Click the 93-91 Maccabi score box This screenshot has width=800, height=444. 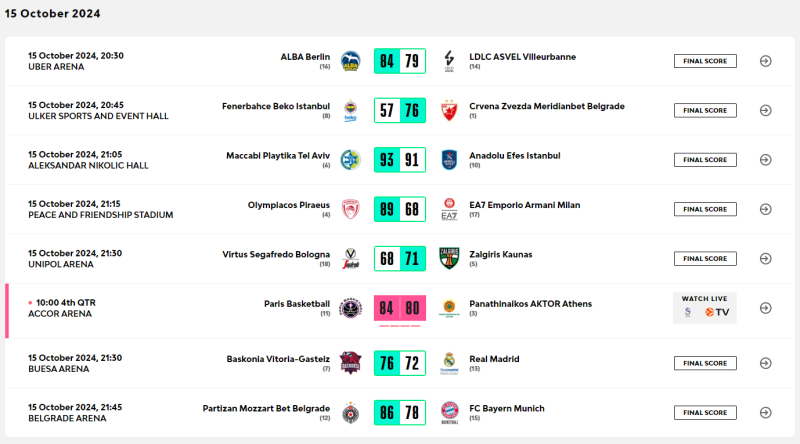tap(400, 160)
